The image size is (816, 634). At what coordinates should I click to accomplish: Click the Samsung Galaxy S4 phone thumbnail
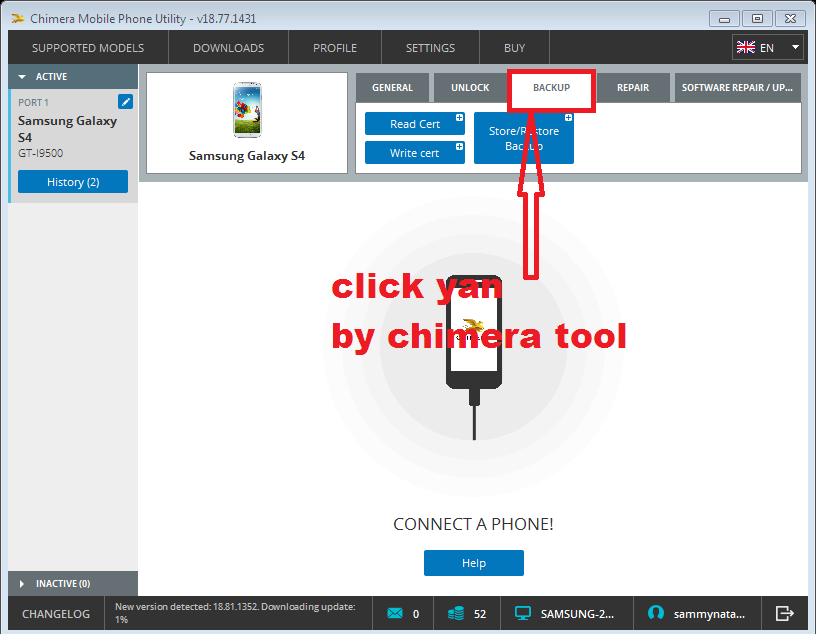247,110
